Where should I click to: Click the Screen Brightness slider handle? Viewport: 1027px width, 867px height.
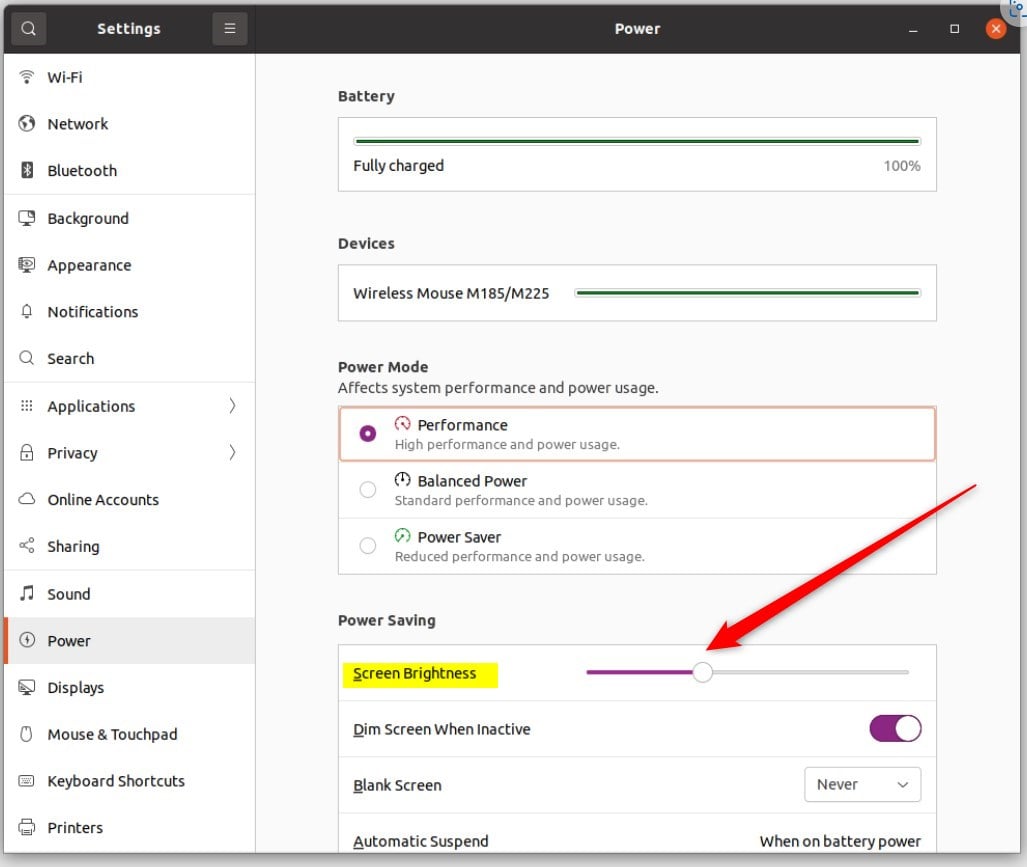703,672
